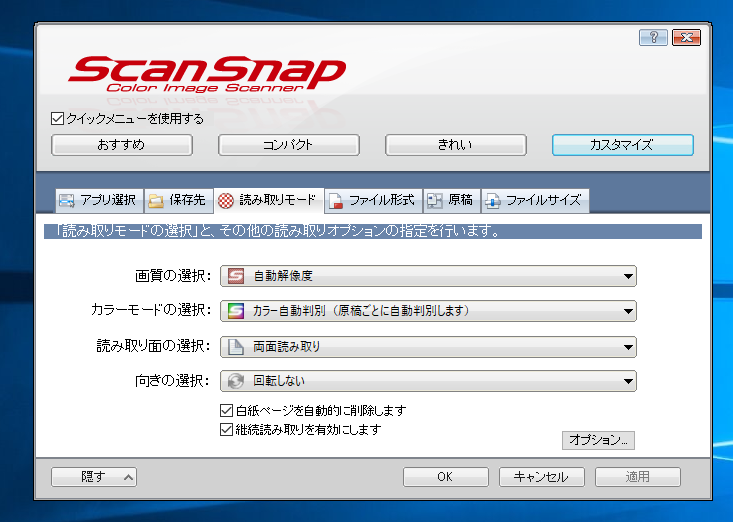733x522 pixels.
Task: Click the ファイルサイズ tab icon
Action: pos(493,201)
